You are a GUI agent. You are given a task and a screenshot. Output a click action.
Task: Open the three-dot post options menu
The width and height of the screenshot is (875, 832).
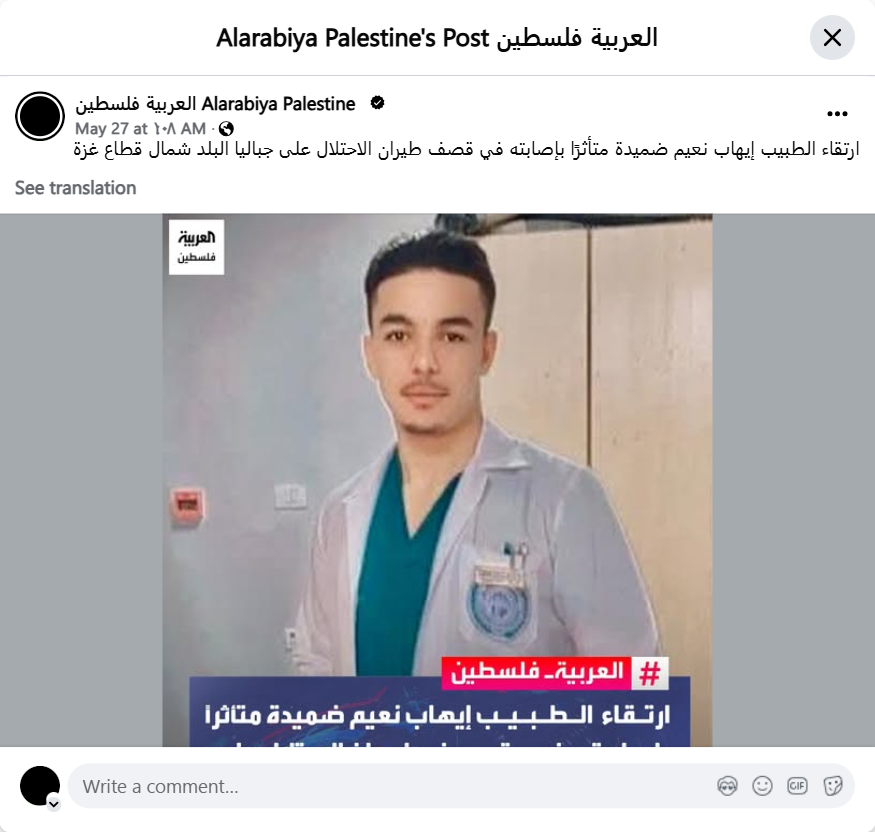pos(837,114)
